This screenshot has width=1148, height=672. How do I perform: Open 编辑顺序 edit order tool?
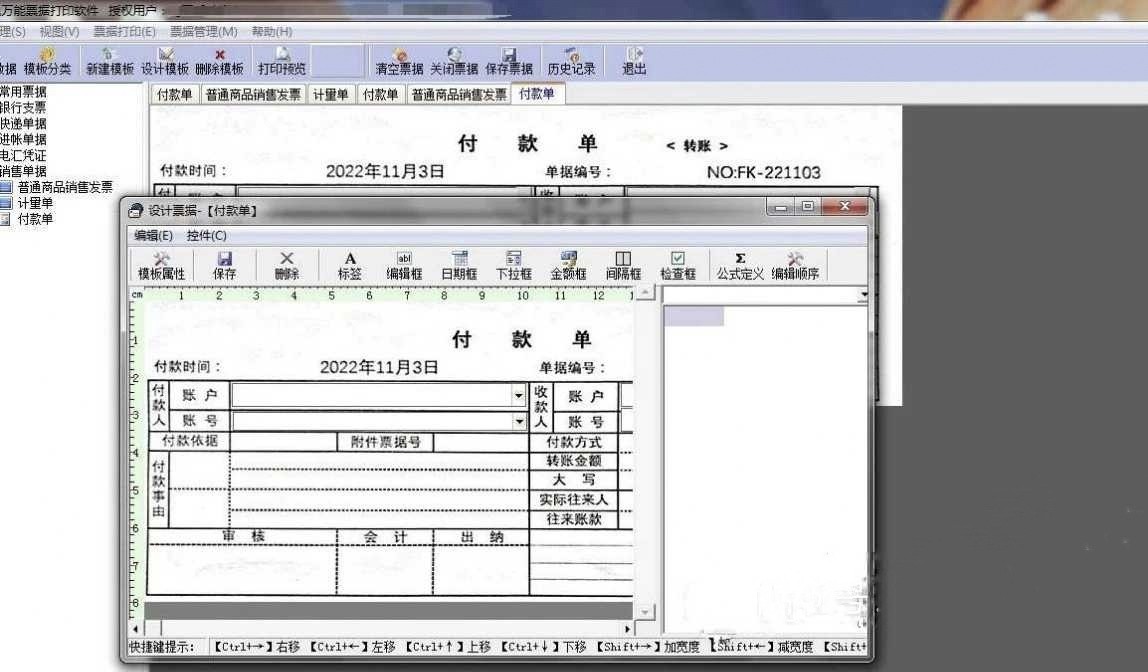click(795, 266)
